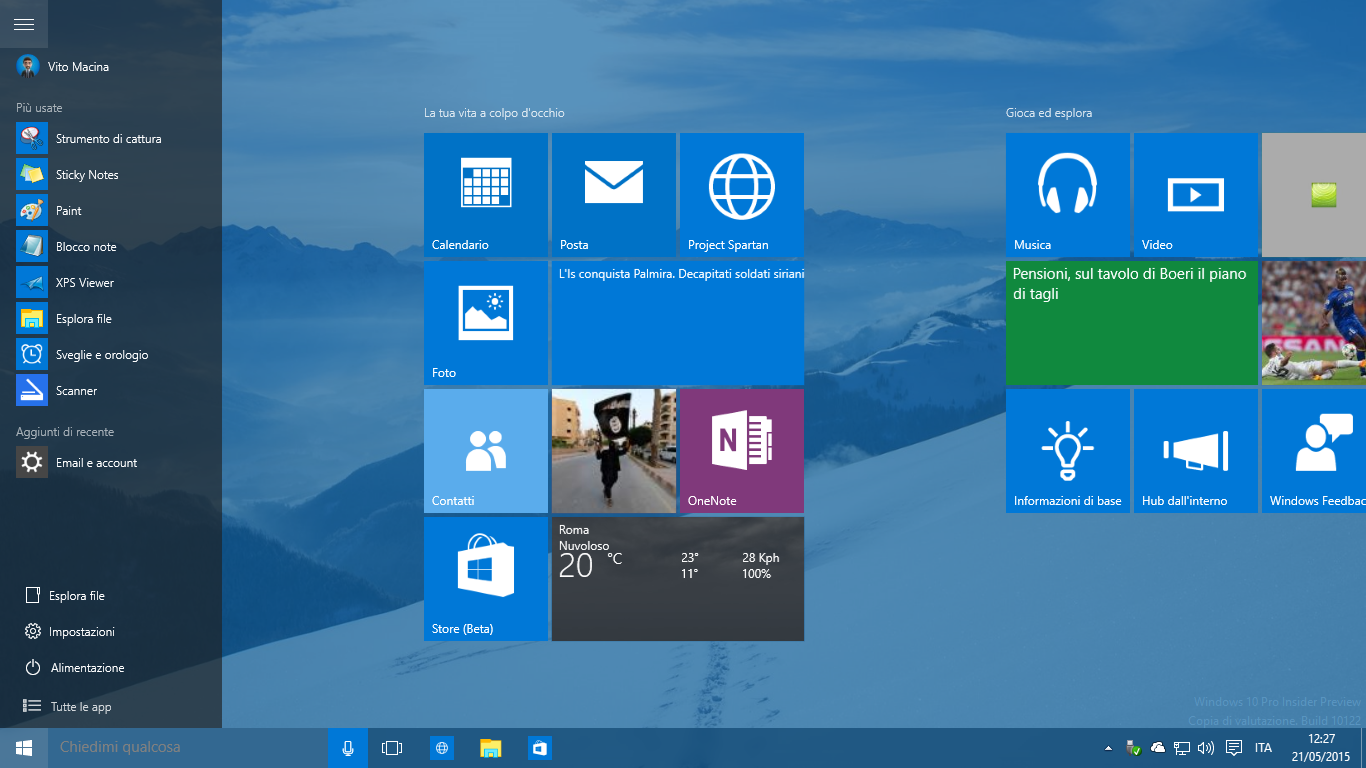The height and width of the screenshot is (768, 1366).
Task: Open the Vito Macina user account
Action: coord(63,67)
